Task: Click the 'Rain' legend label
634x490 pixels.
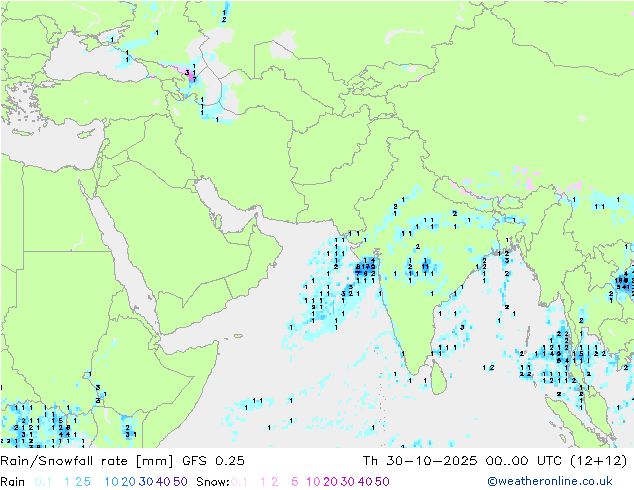Action: click(x=13, y=482)
